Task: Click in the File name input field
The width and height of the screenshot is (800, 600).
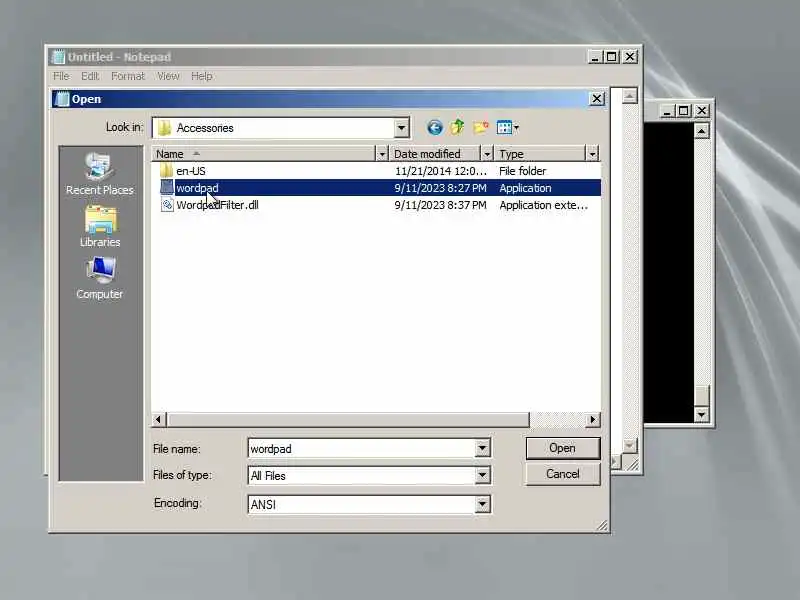Action: pyautogui.click(x=361, y=448)
